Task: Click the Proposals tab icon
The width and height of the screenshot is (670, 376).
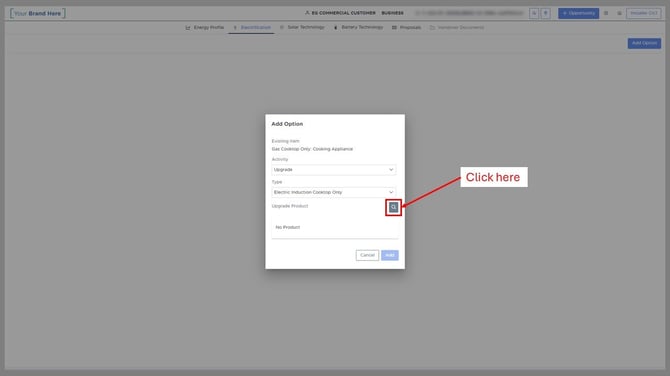Action: (394, 28)
